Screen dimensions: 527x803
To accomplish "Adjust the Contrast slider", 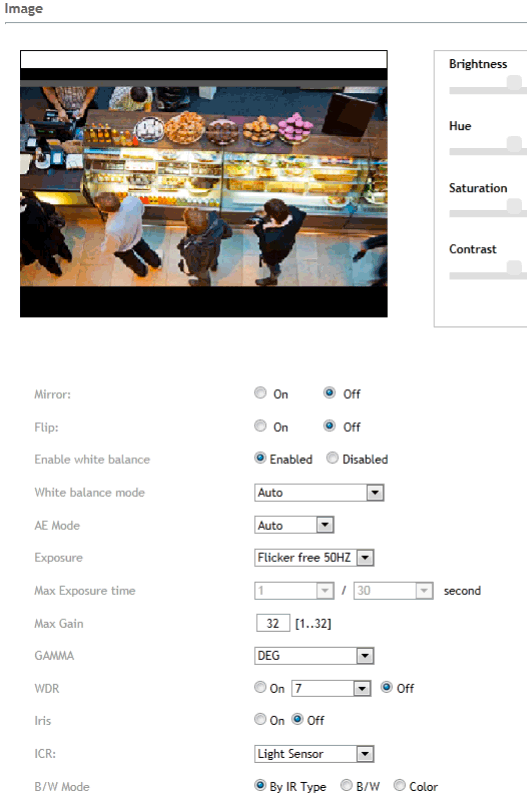I will [x=514, y=268].
